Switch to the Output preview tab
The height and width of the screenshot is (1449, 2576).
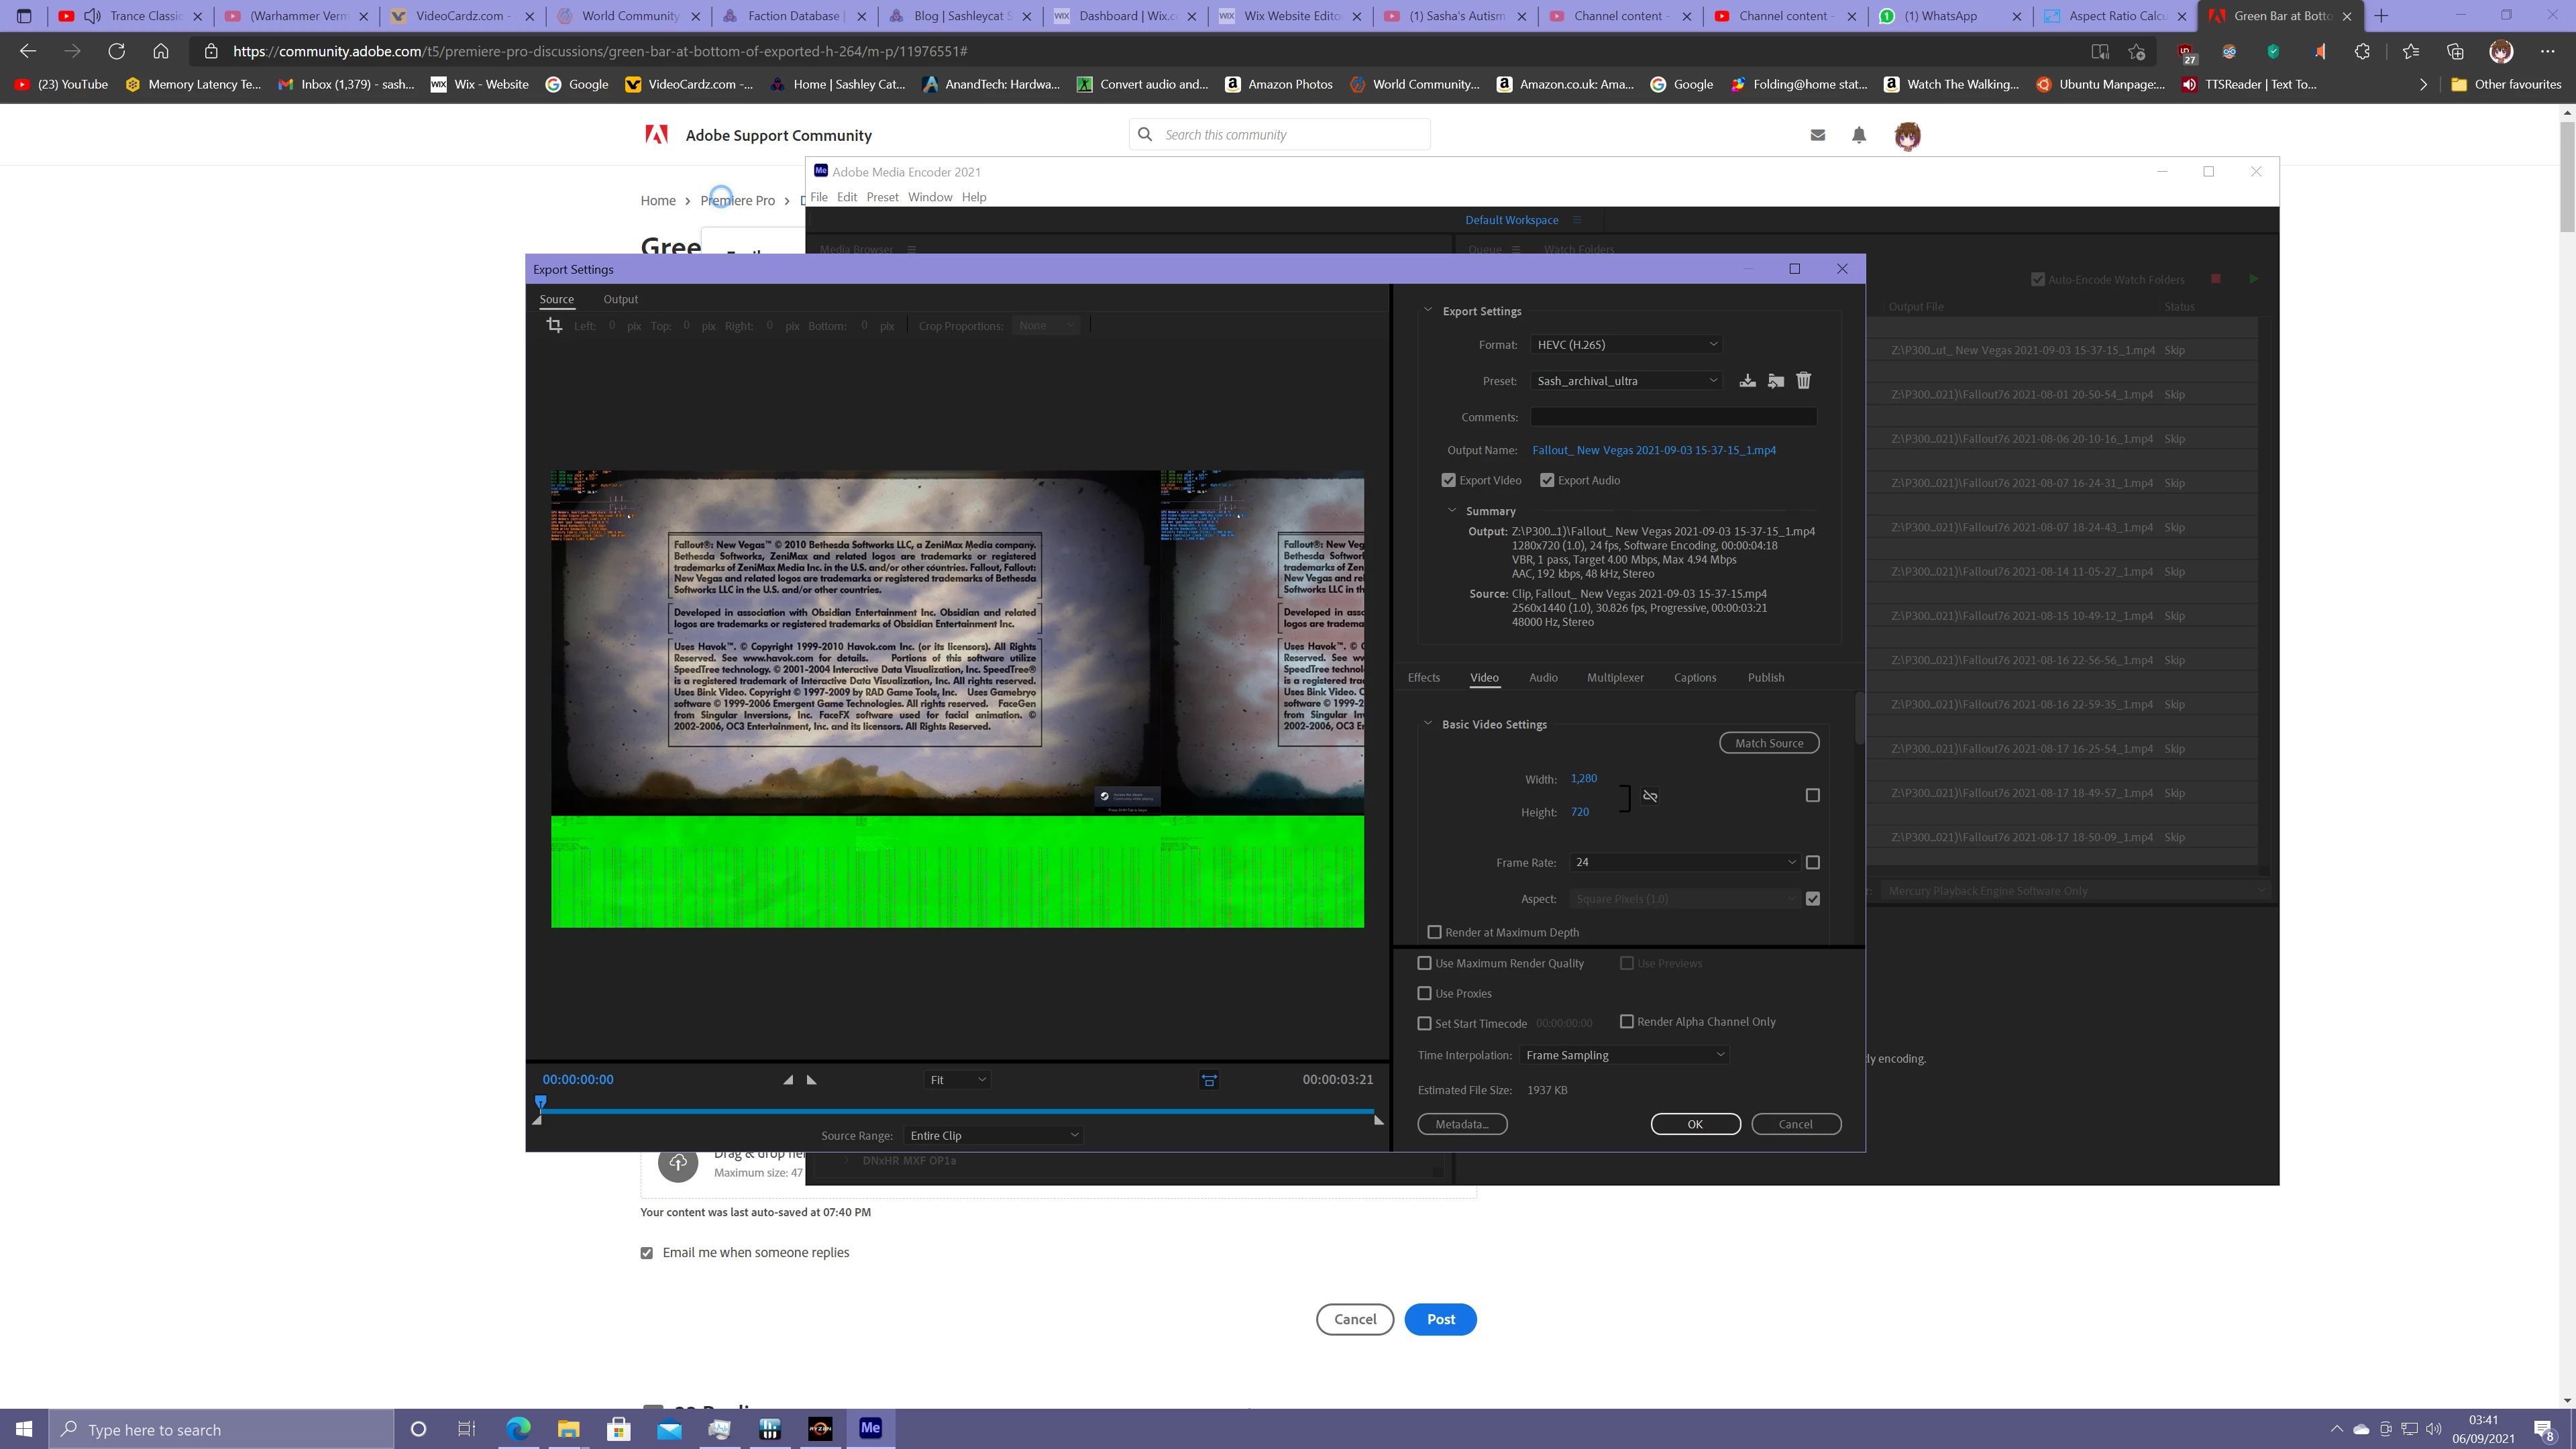point(620,299)
